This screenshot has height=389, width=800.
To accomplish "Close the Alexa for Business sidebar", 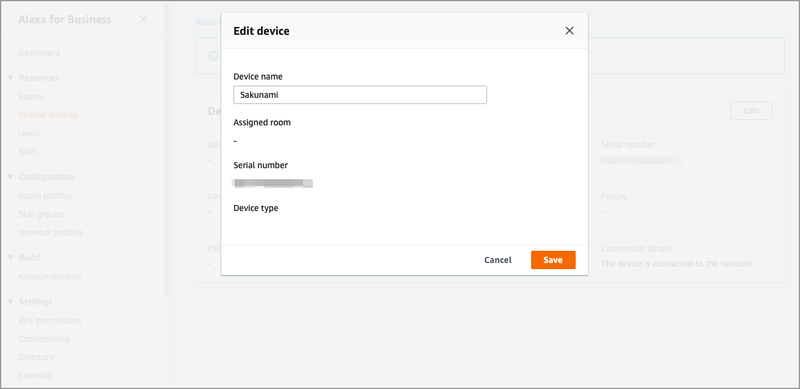I will 143,19.
